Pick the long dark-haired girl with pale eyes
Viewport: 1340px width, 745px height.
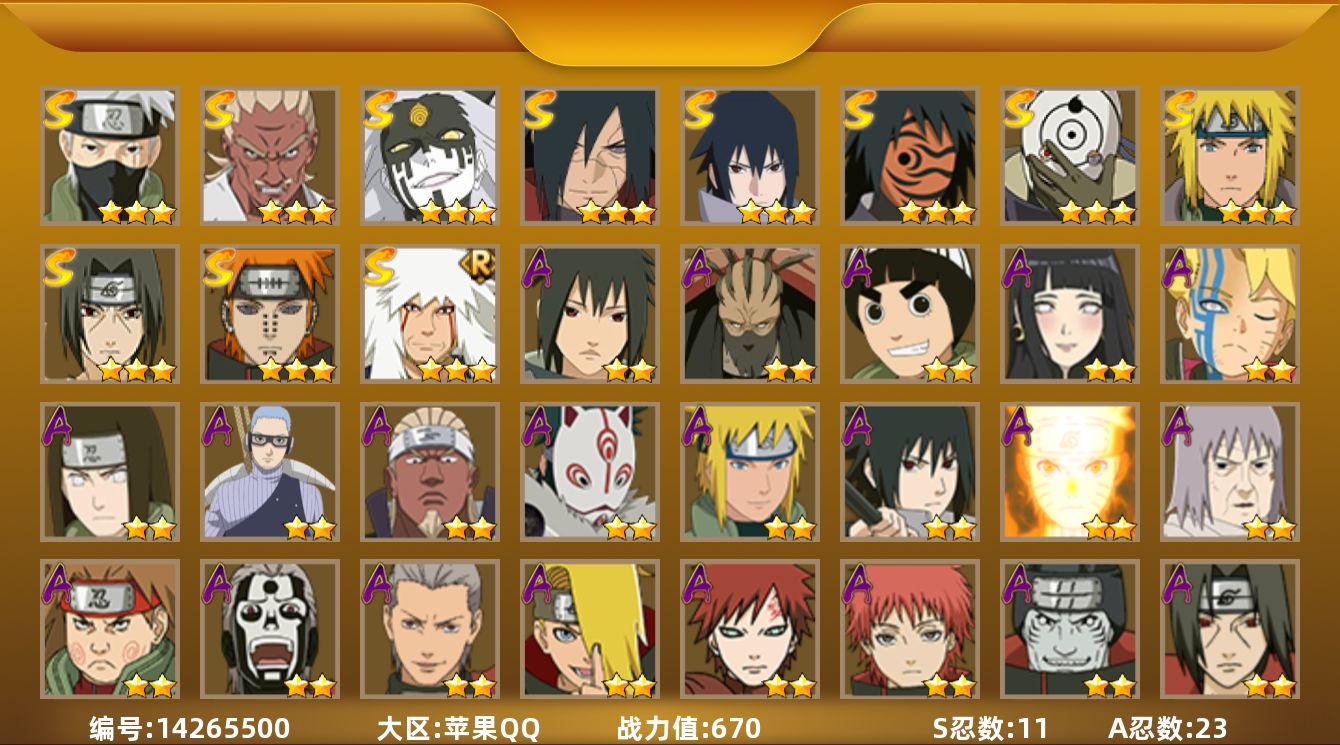tap(1070, 314)
